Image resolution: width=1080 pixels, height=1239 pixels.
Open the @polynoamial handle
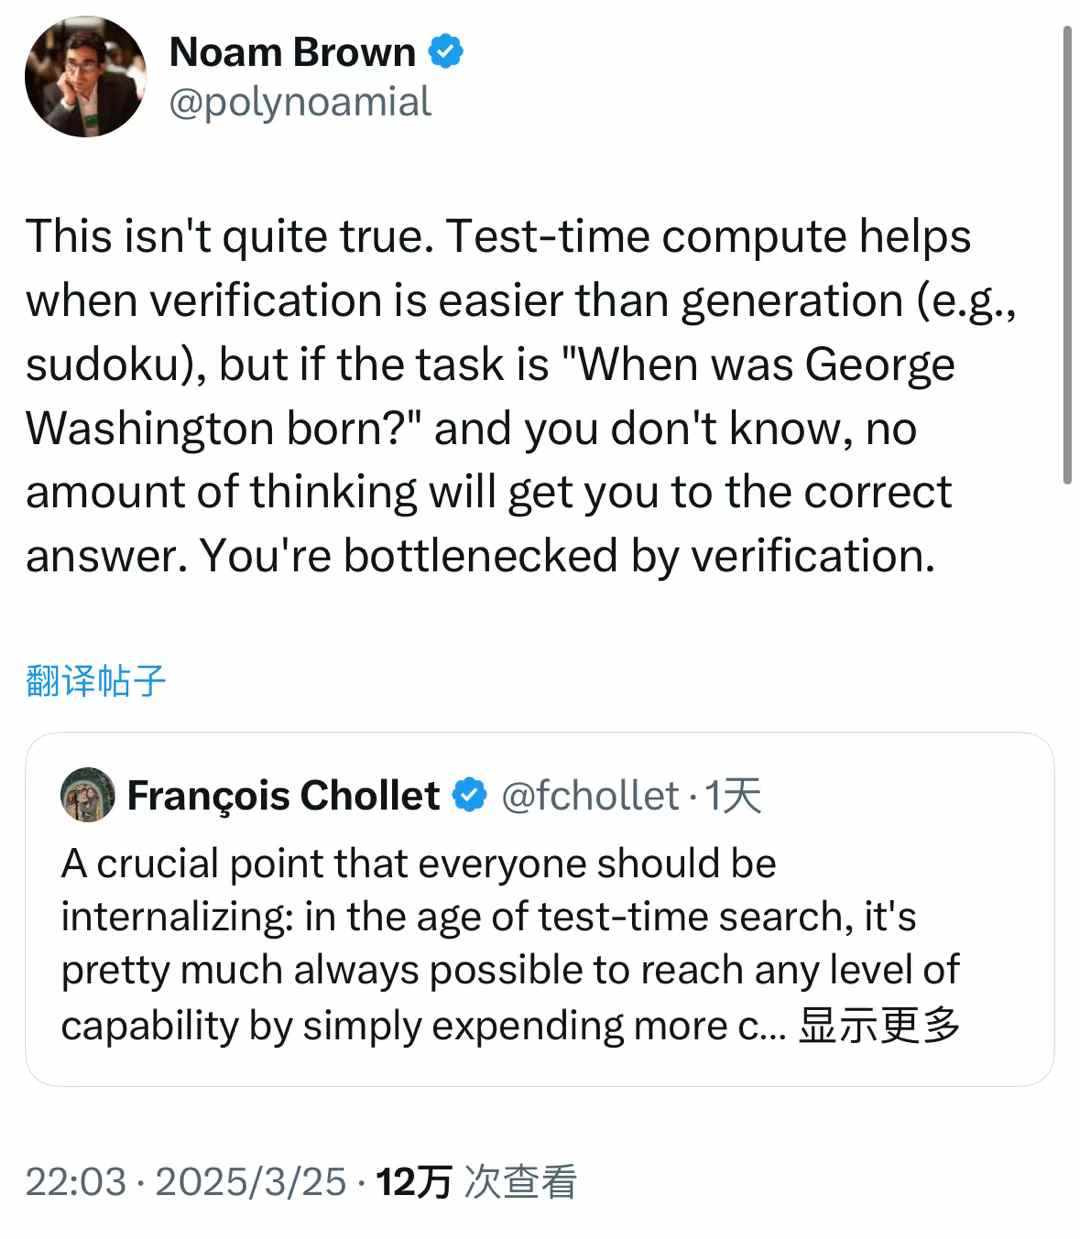tap(300, 102)
